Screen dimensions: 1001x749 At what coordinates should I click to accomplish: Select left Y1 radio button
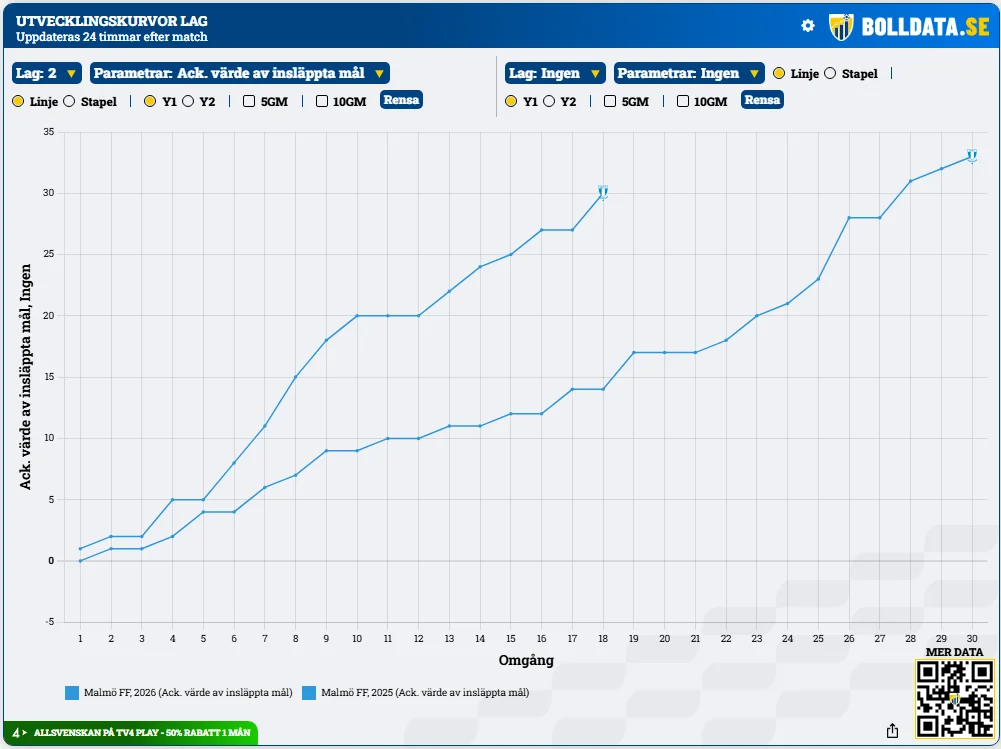(150, 102)
